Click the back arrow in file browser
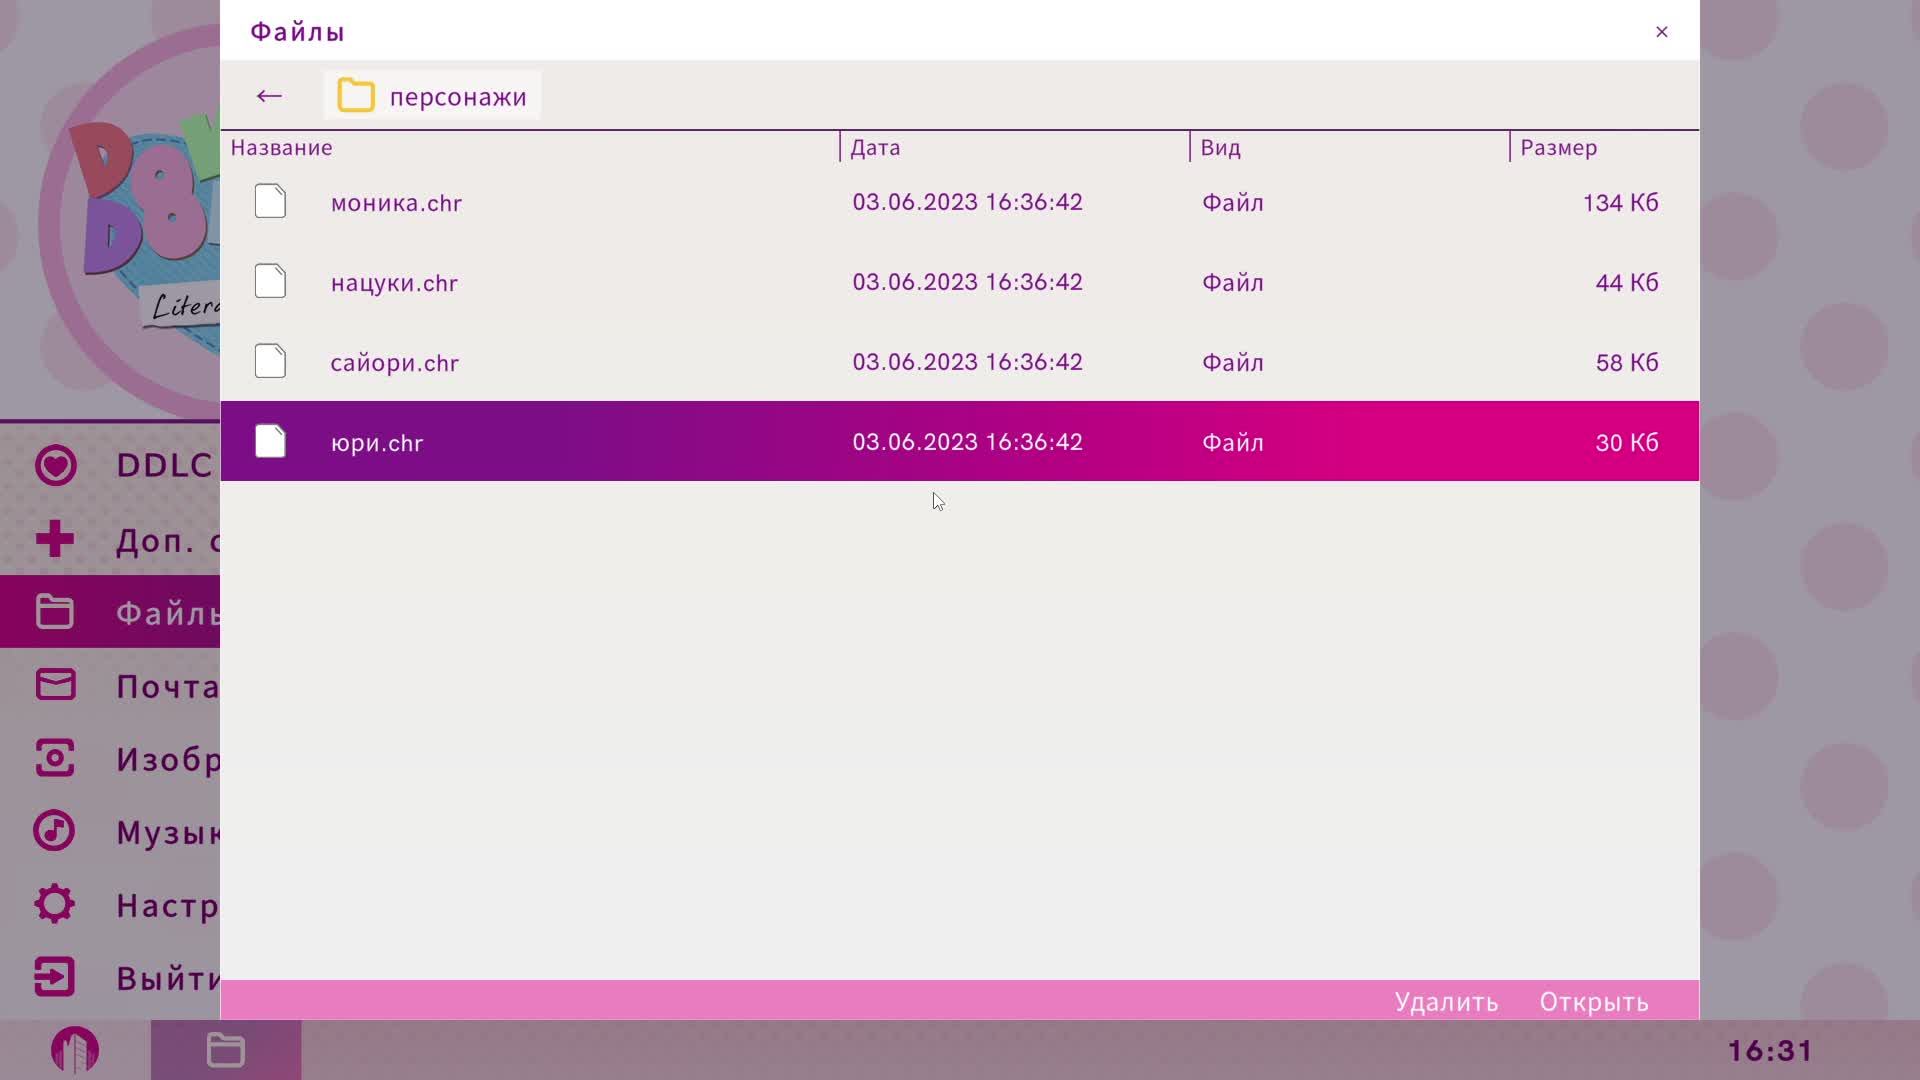 (x=269, y=96)
